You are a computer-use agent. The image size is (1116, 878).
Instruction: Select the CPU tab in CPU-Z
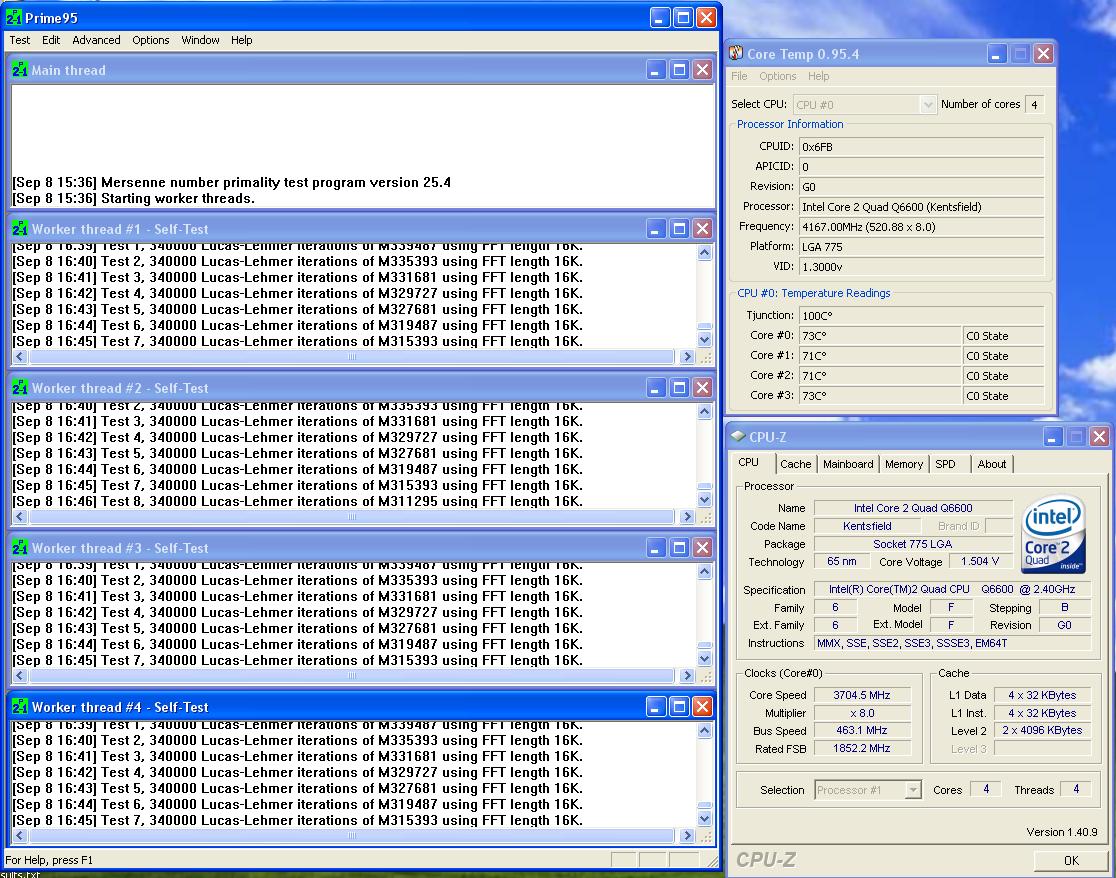(x=749, y=462)
